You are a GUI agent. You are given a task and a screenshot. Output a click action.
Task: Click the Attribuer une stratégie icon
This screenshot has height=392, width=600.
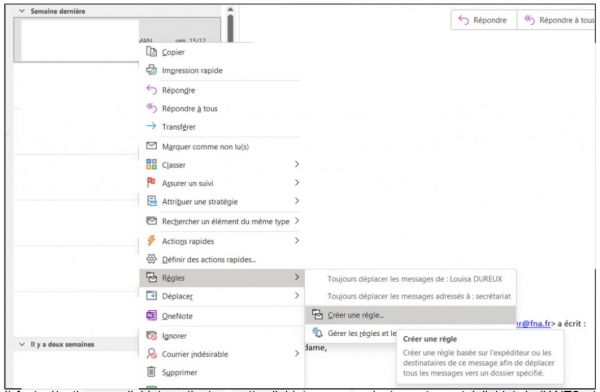[x=152, y=201]
